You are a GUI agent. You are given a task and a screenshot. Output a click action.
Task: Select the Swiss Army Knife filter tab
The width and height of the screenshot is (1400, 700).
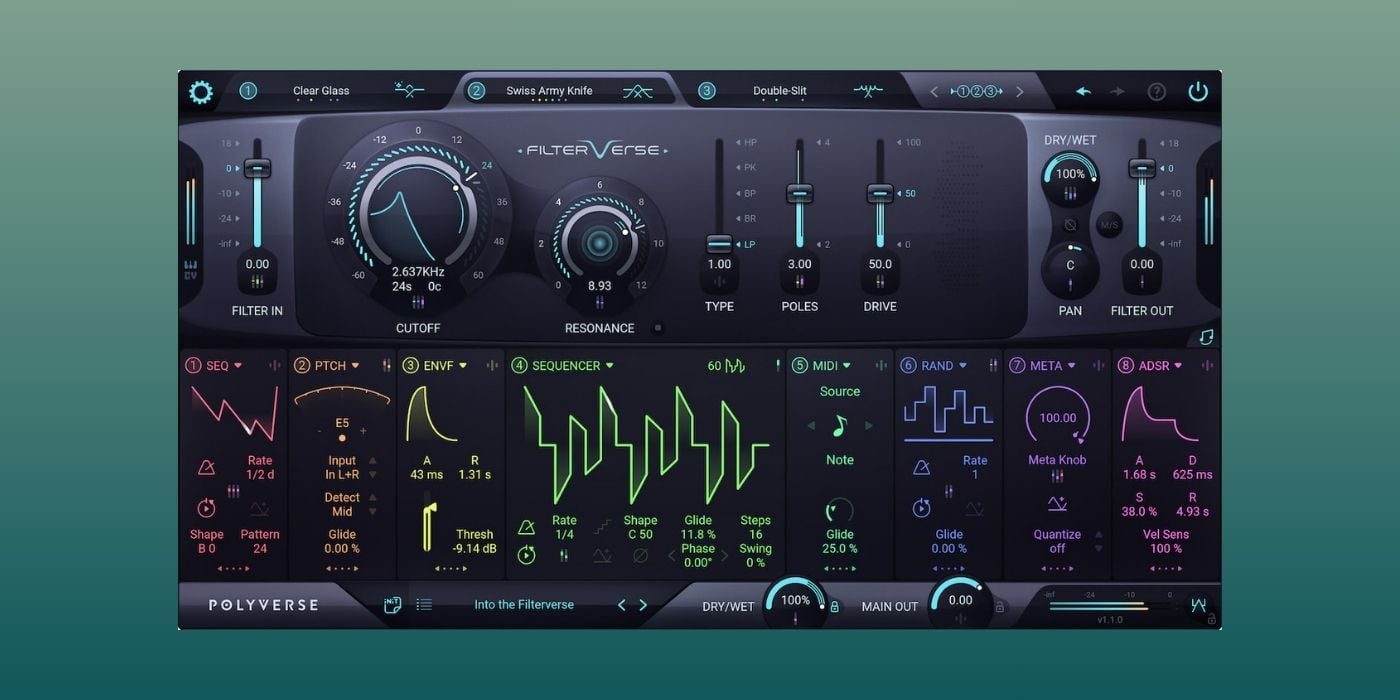[x=549, y=91]
